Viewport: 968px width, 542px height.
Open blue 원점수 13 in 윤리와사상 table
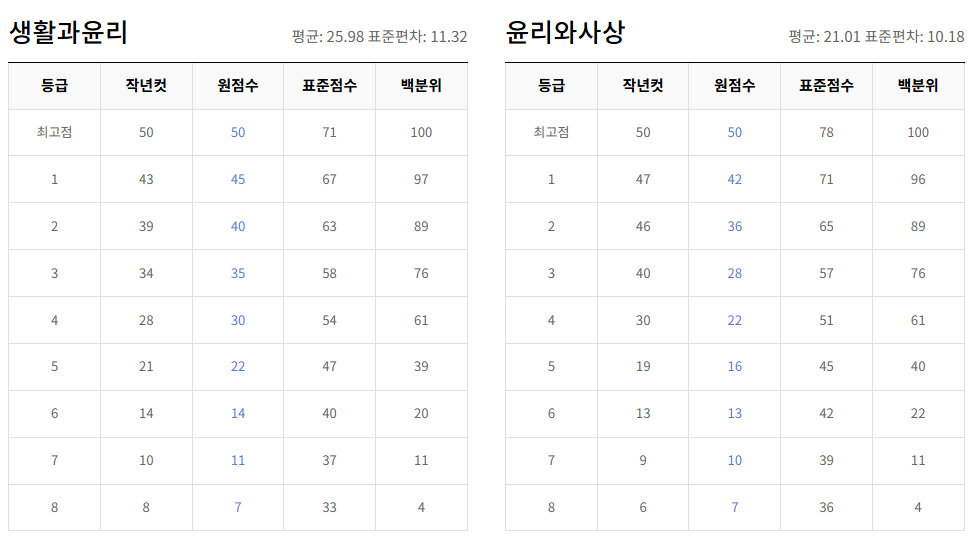735,413
